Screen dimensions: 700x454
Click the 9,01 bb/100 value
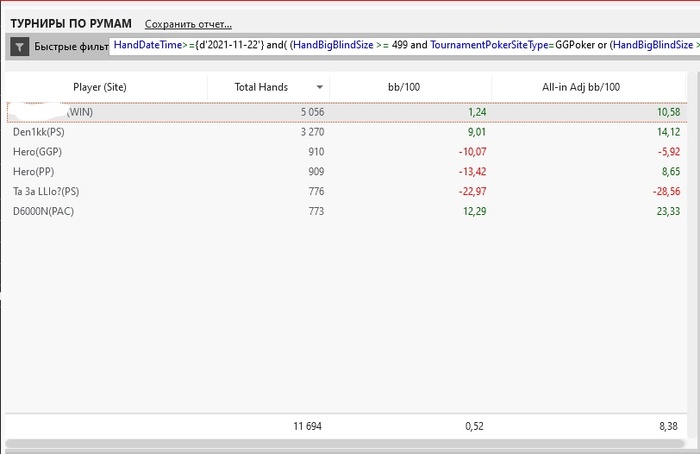[477, 132]
